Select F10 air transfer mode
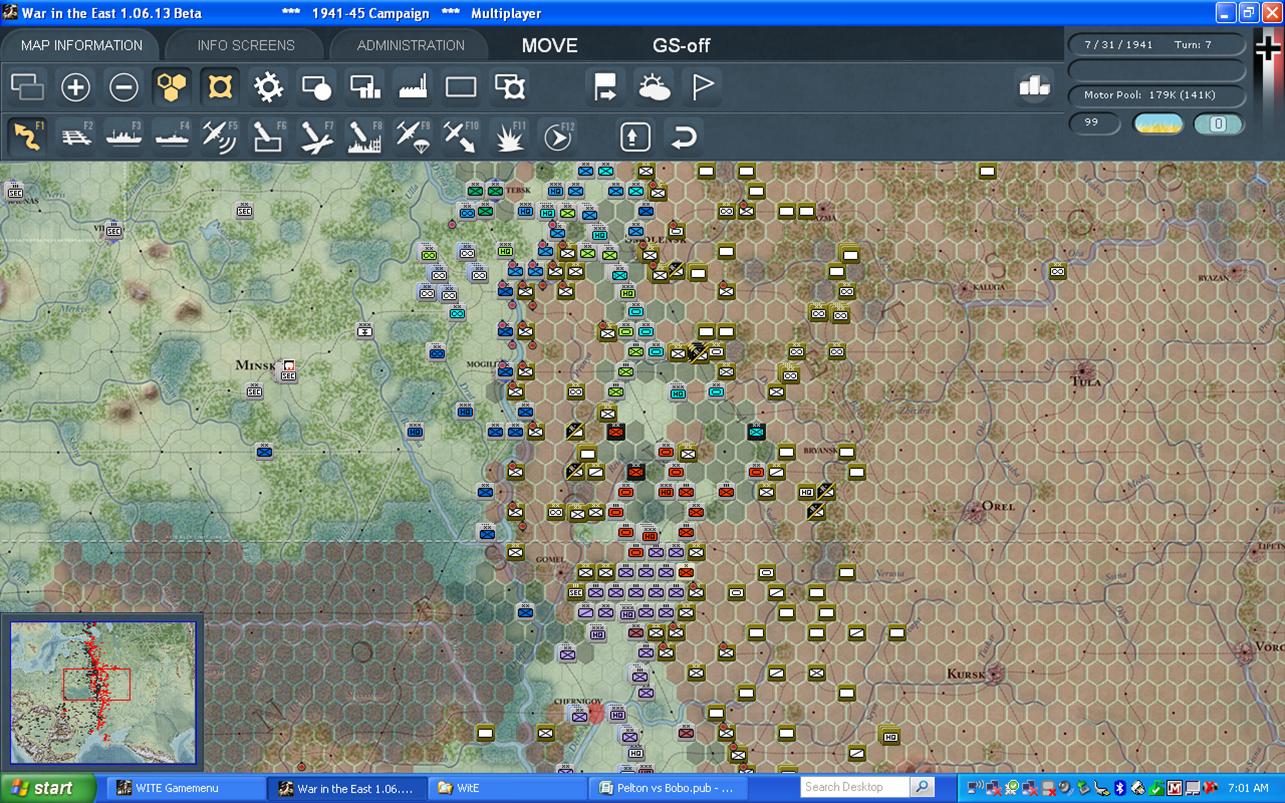This screenshot has width=1285, height=803. click(x=460, y=136)
